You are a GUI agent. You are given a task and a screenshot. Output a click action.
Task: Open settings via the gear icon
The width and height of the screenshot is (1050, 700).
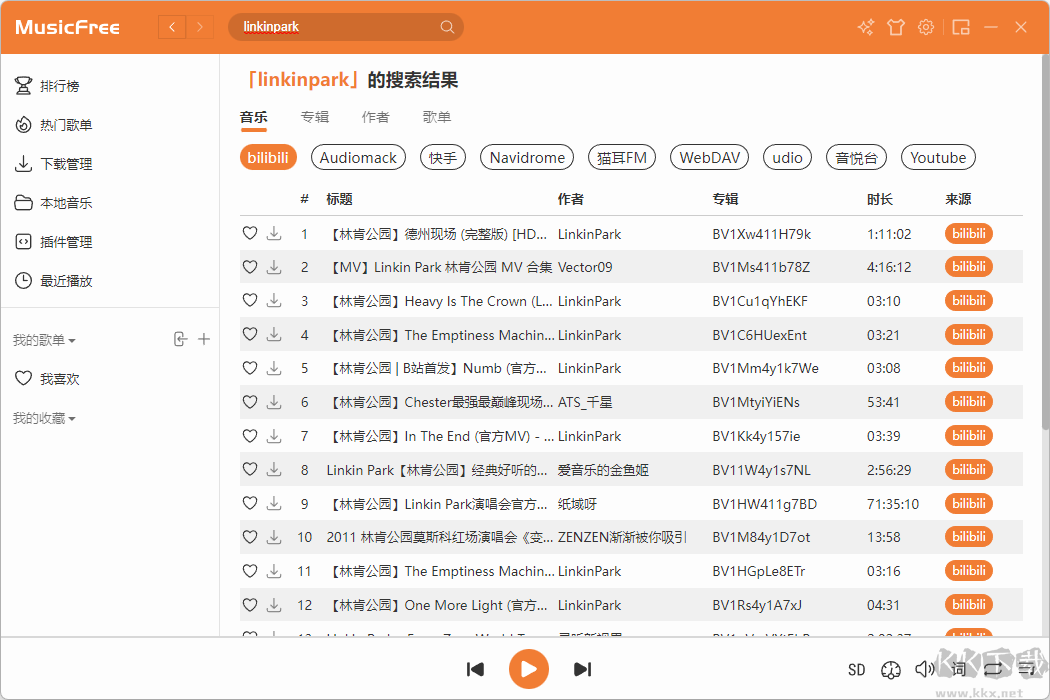coord(926,27)
